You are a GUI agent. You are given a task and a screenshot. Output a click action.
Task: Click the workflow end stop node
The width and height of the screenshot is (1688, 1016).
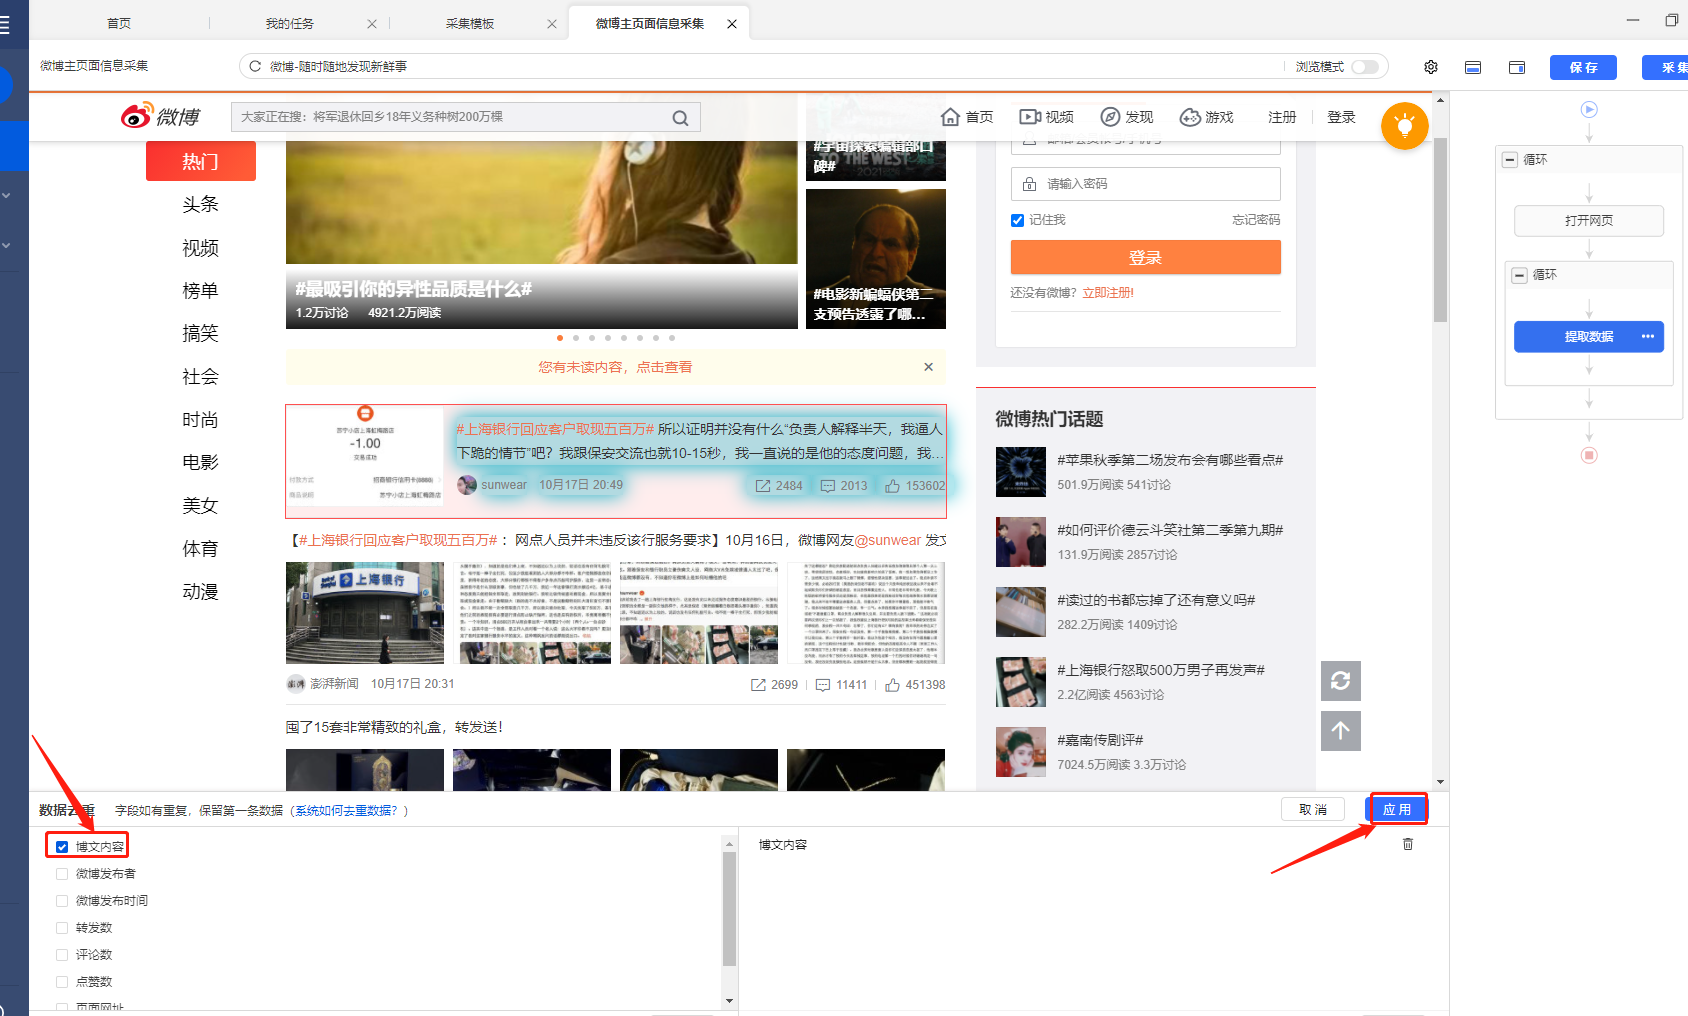(1589, 455)
